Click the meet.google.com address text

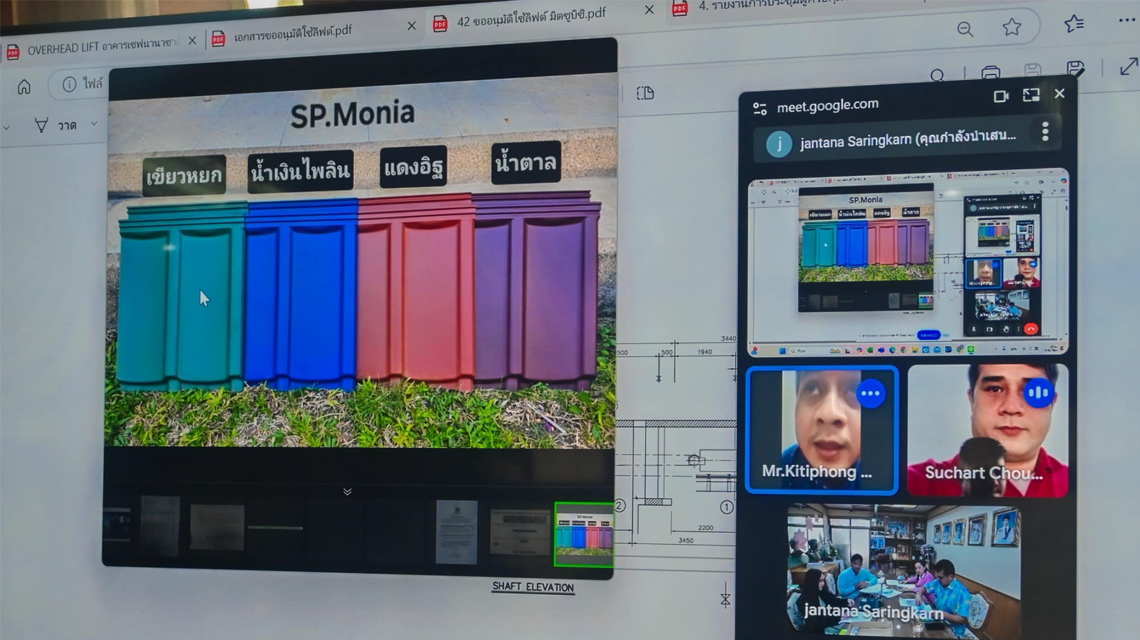coord(827,105)
